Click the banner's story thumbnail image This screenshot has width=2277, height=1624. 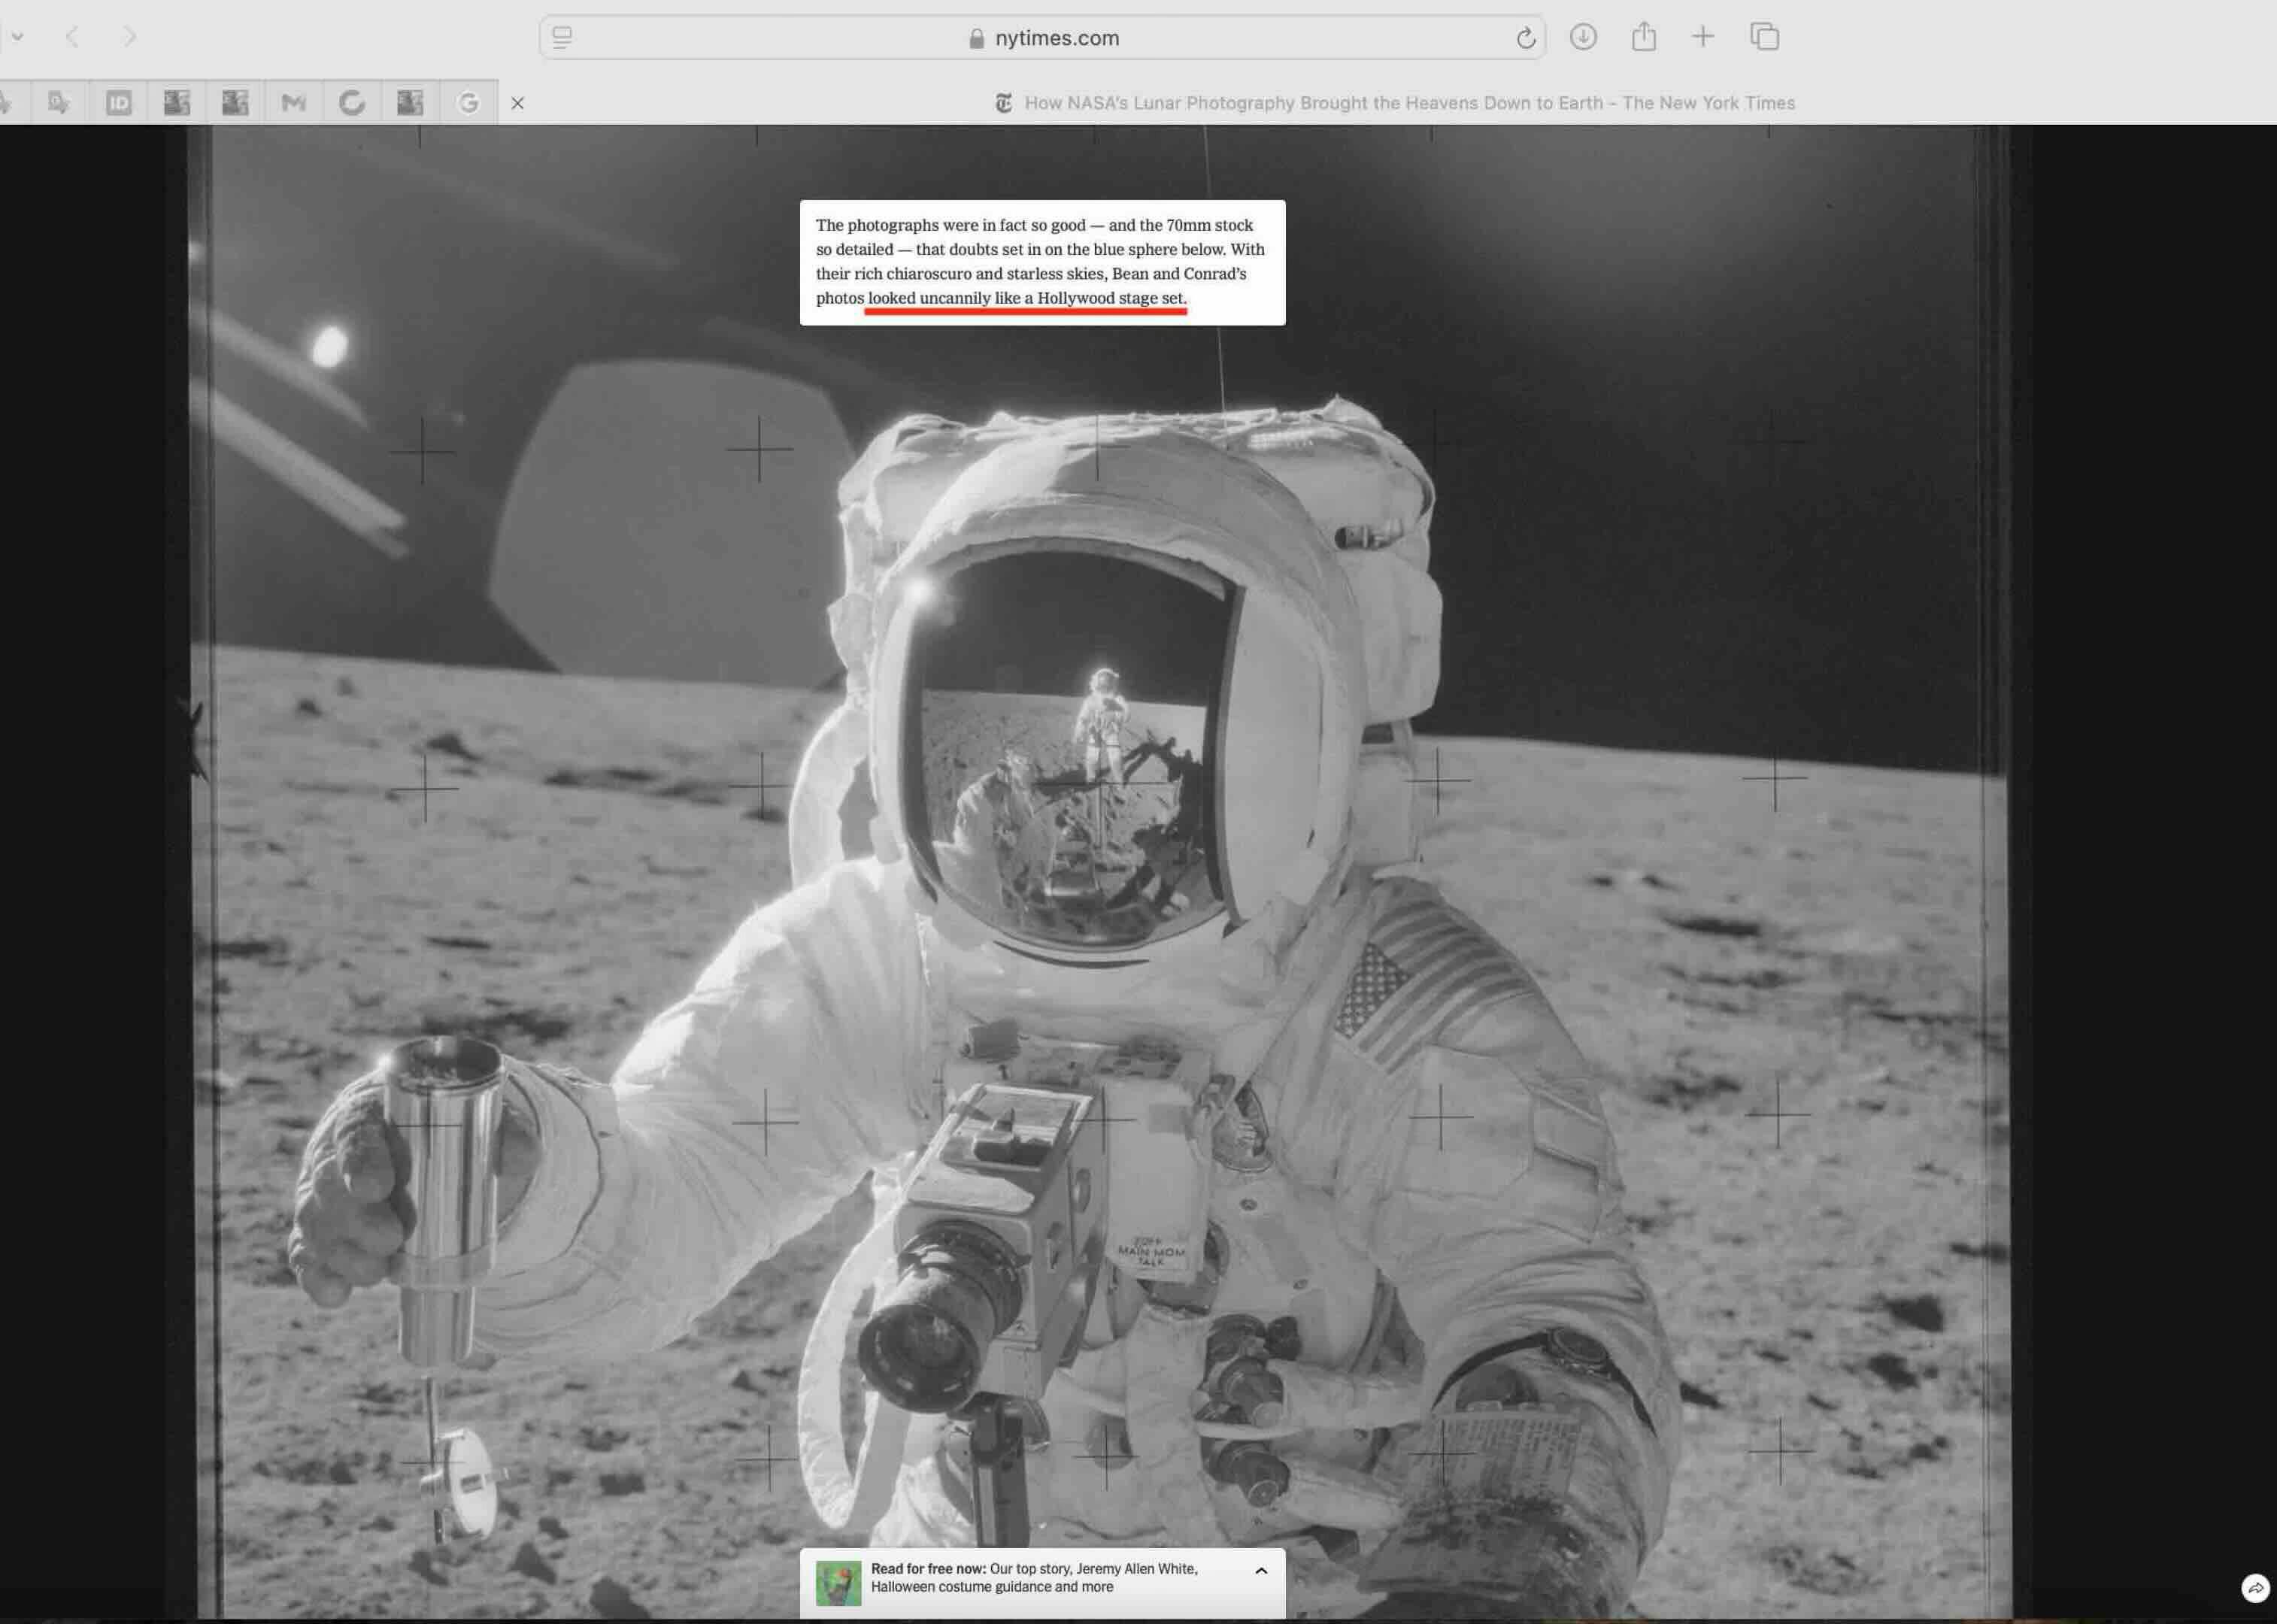pyautogui.click(x=838, y=1584)
